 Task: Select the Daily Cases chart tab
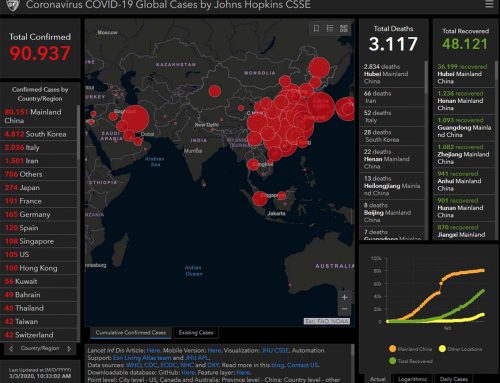pos(454,379)
